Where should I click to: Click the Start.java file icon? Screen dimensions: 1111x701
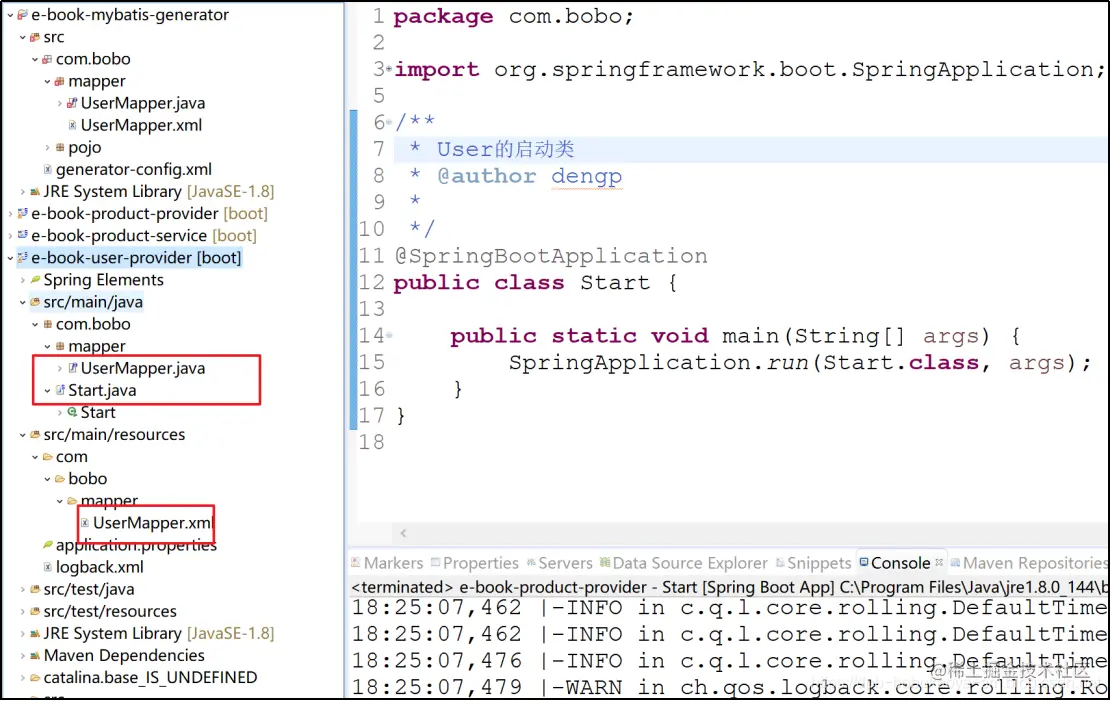click(x=60, y=390)
